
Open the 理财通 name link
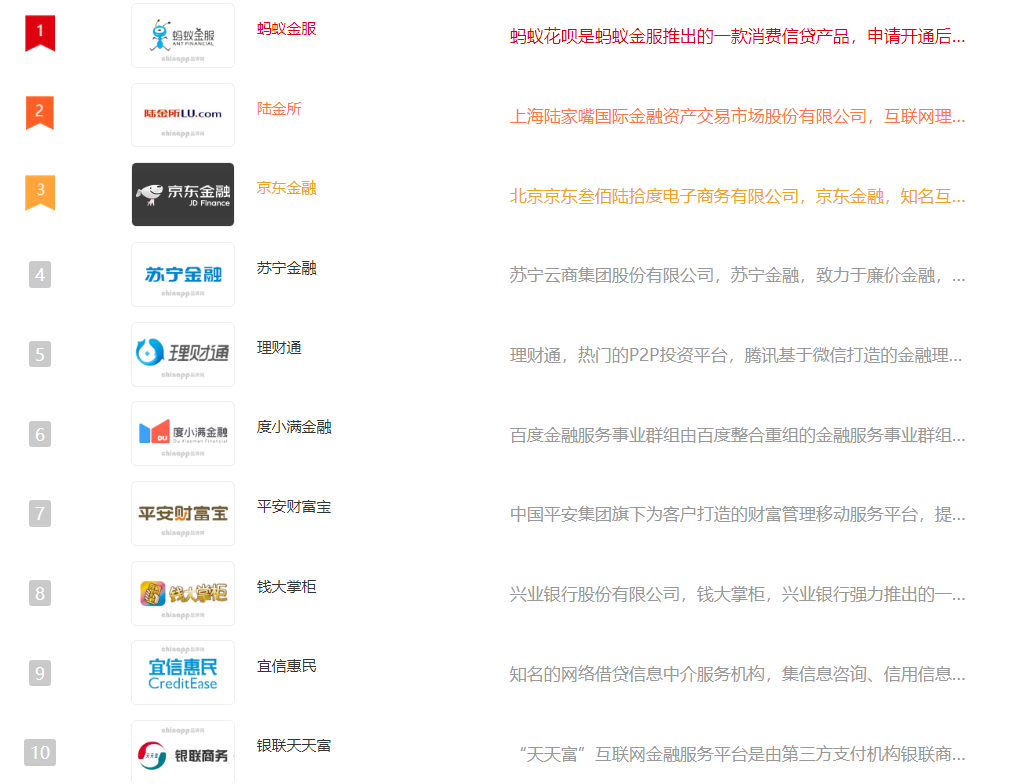pyautogui.click(x=279, y=348)
